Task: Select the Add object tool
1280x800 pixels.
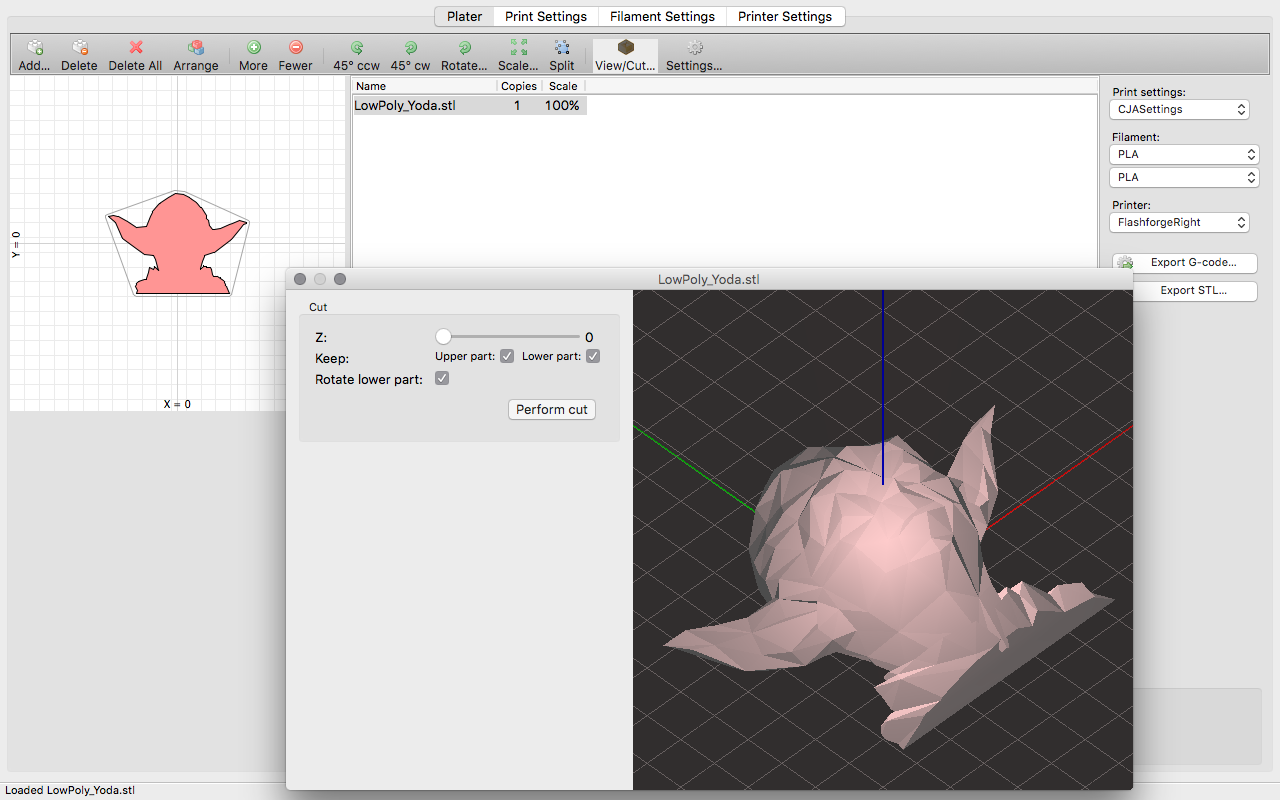Action: point(33,55)
